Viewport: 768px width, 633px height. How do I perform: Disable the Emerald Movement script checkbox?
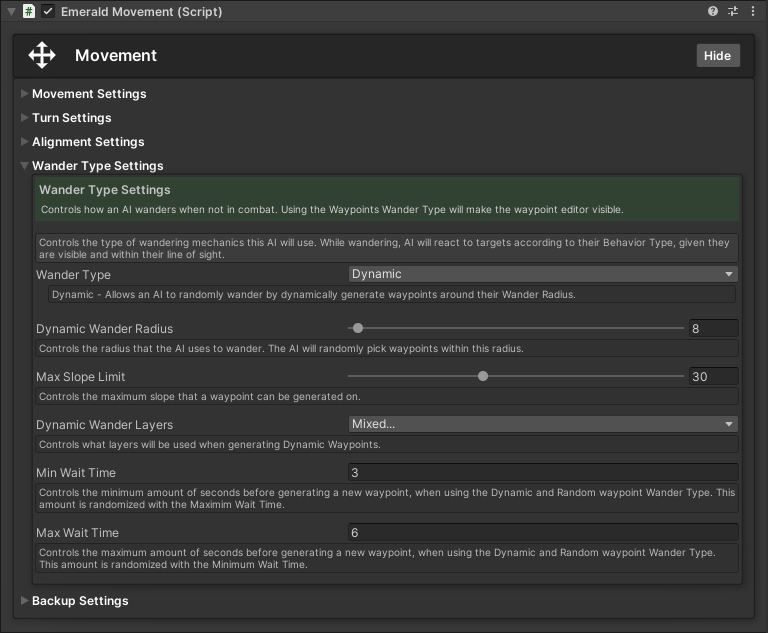click(48, 11)
